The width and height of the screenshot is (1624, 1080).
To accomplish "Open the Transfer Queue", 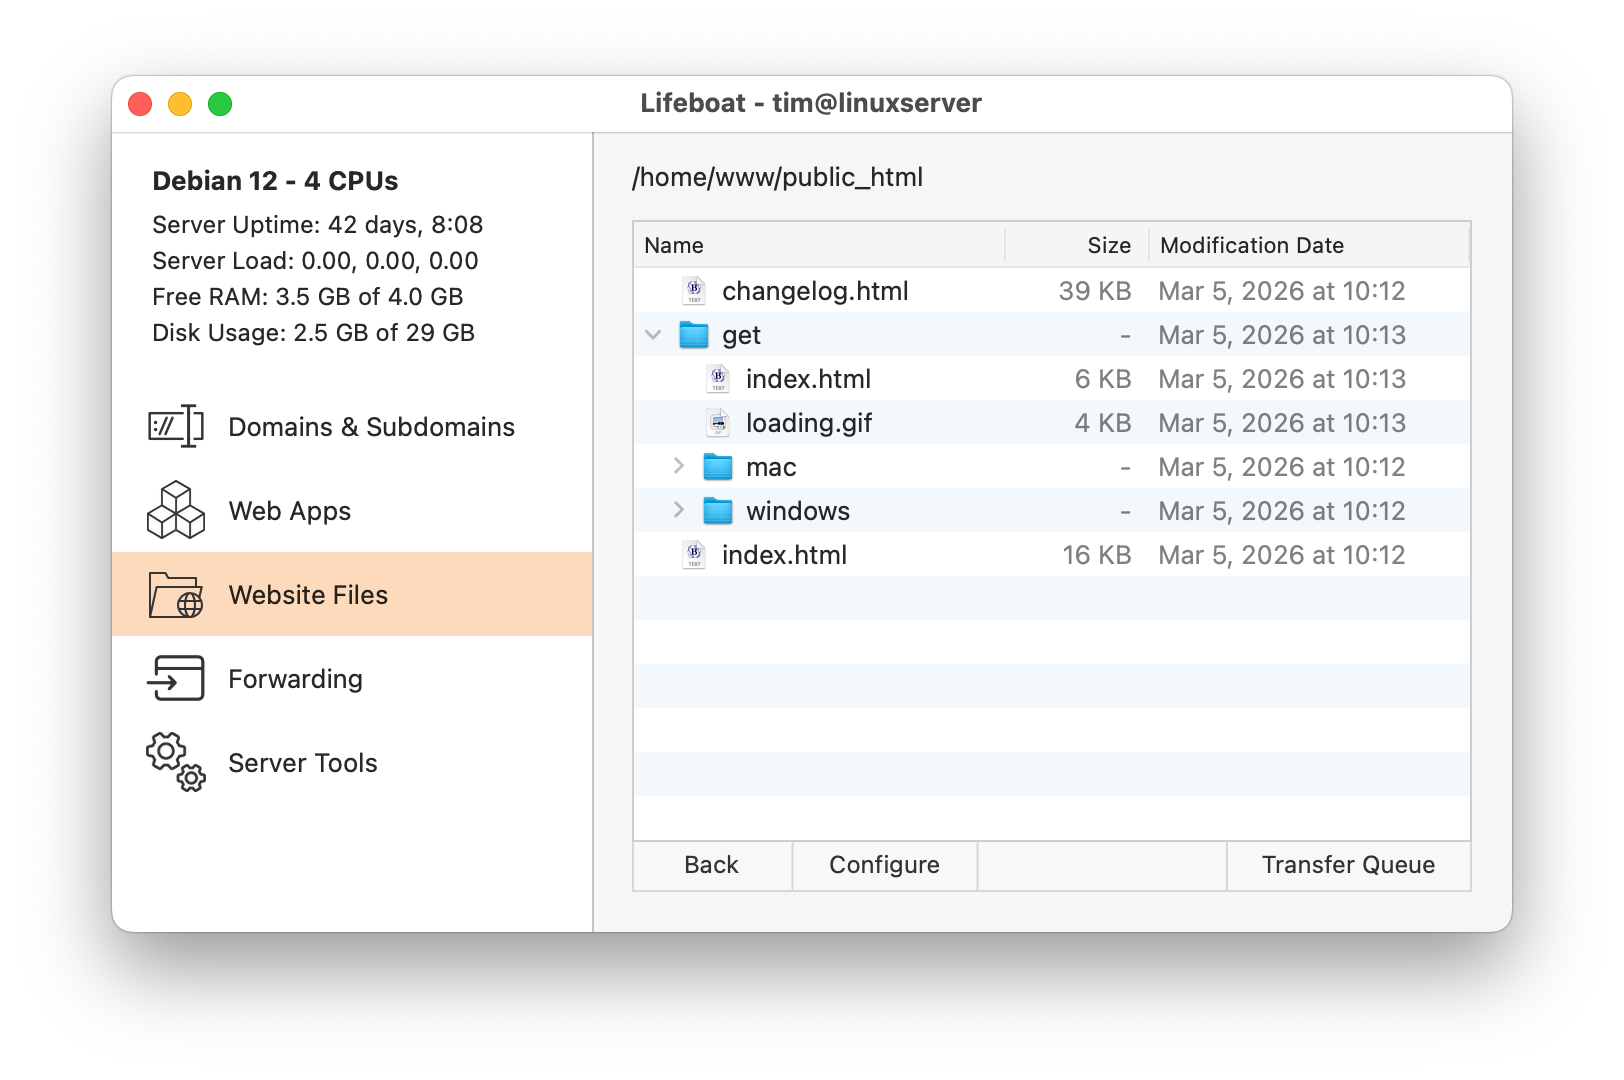I will 1348,865.
